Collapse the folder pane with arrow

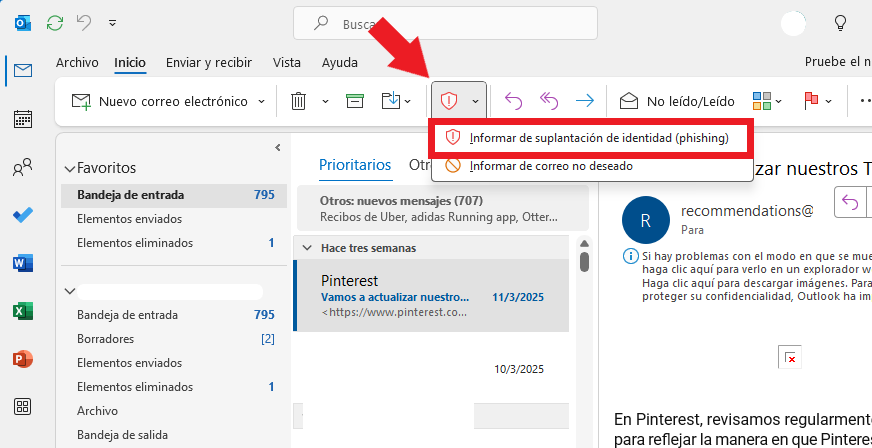278,147
